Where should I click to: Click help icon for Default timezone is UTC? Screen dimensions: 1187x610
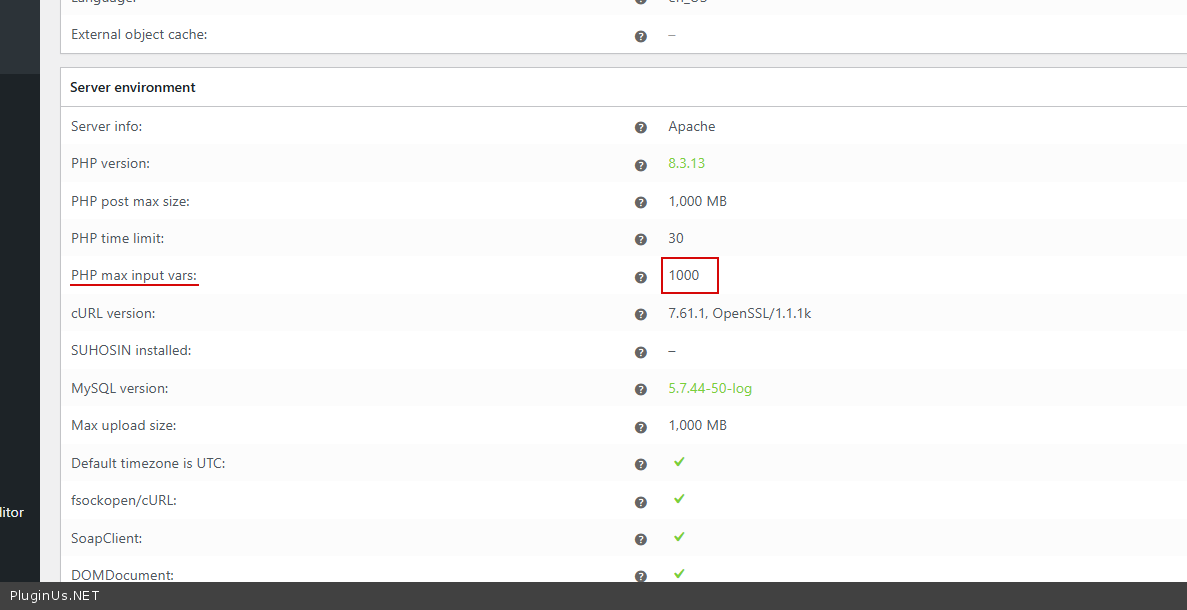coord(641,465)
